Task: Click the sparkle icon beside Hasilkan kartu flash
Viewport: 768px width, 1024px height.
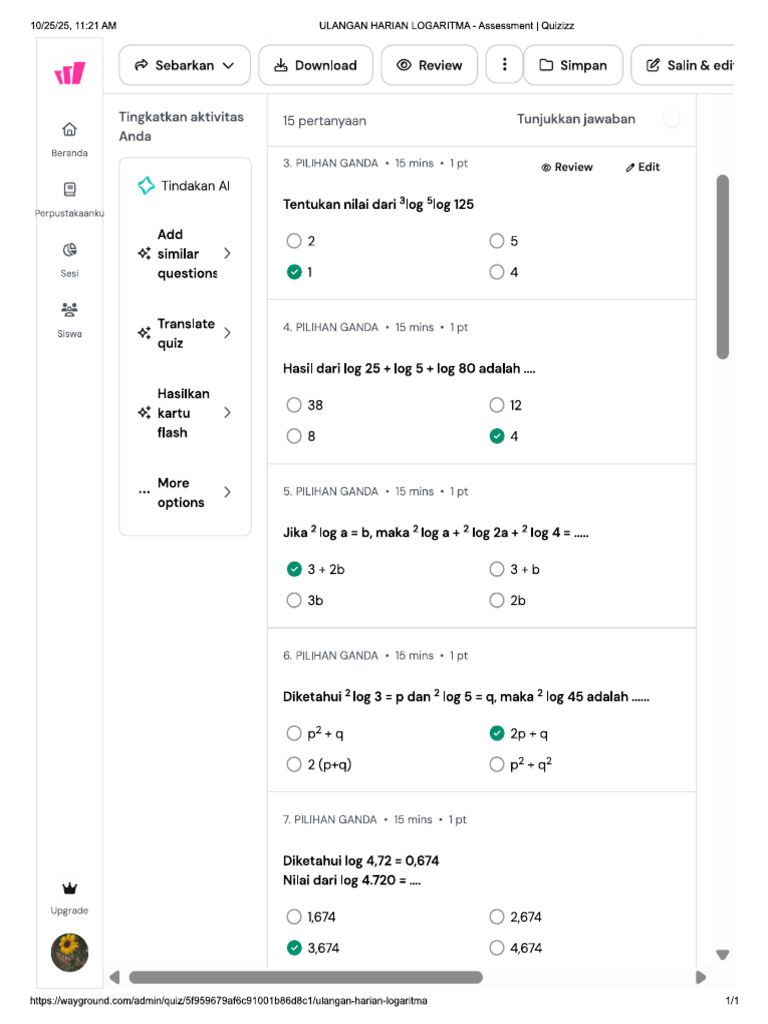Action: [144, 413]
